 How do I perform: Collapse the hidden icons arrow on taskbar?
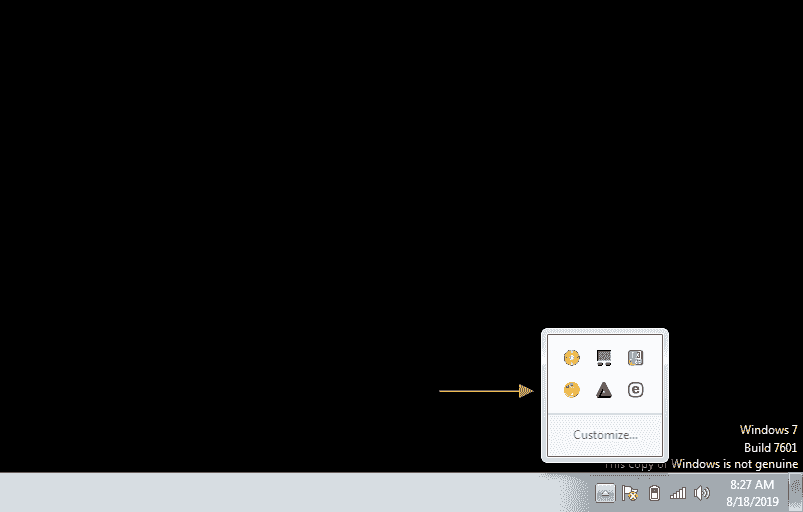coord(605,494)
